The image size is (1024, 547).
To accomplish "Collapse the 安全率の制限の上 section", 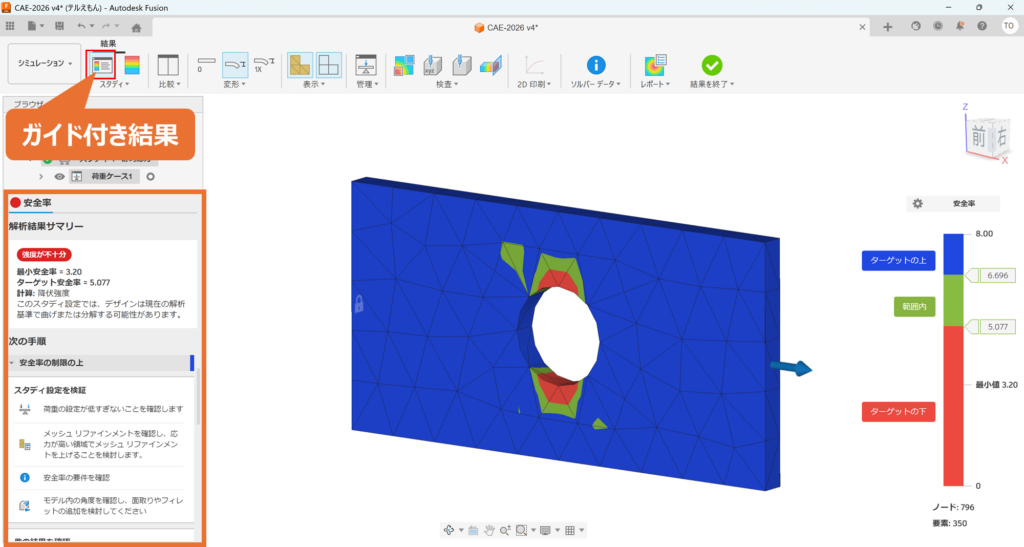I will [12, 362].
